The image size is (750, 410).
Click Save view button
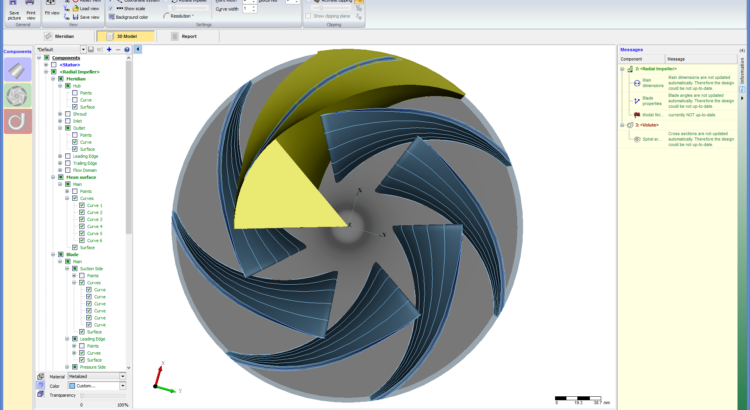86,17
